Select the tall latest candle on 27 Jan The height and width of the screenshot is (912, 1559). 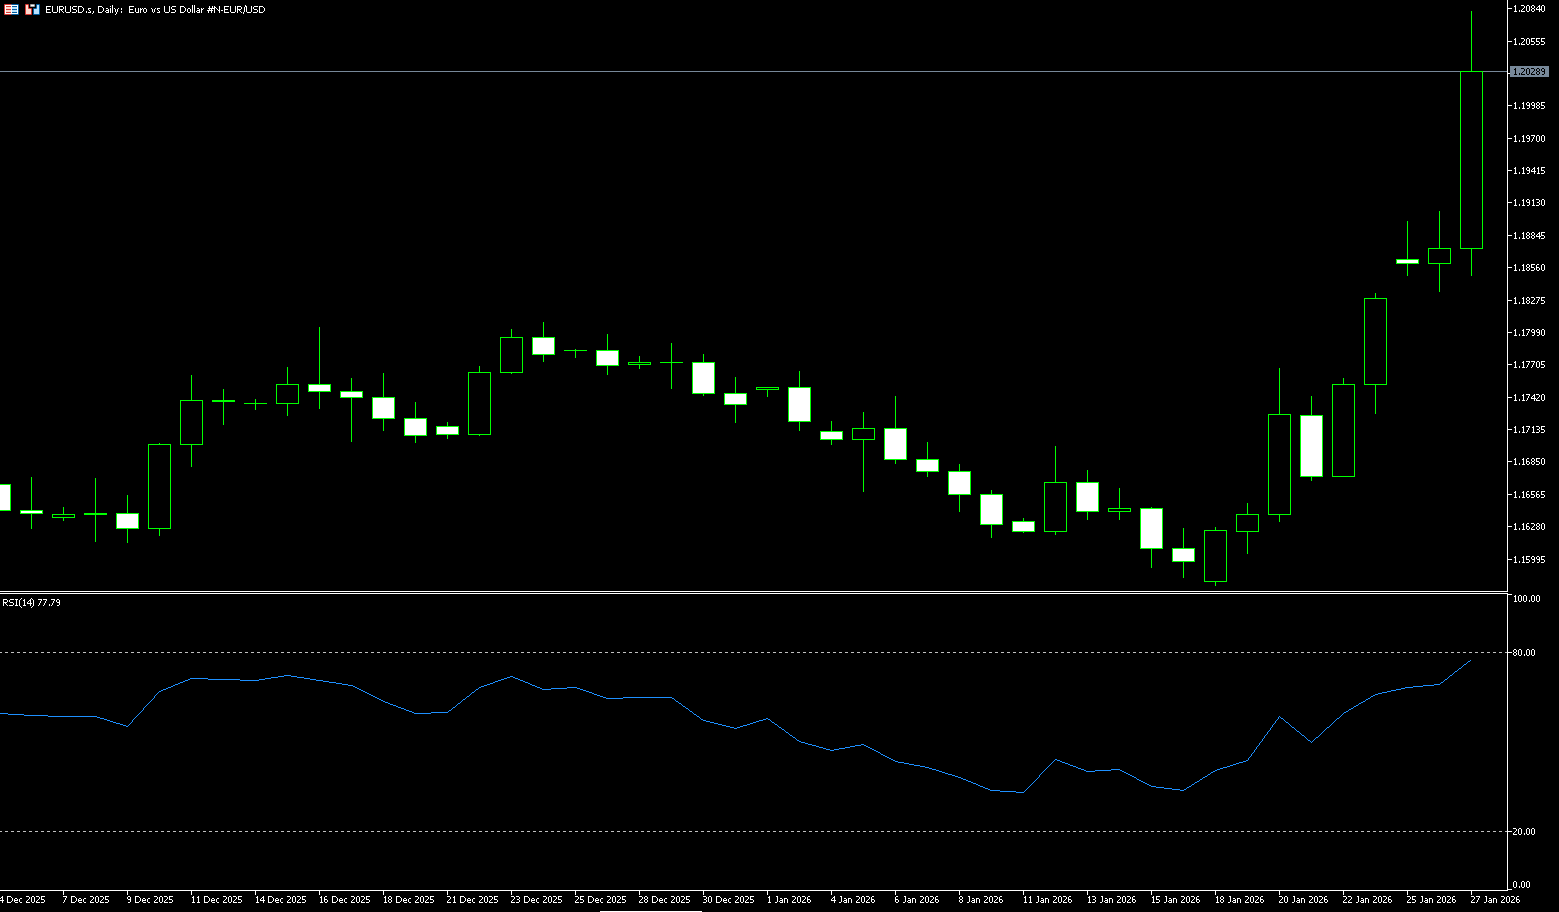point(1471,160)
